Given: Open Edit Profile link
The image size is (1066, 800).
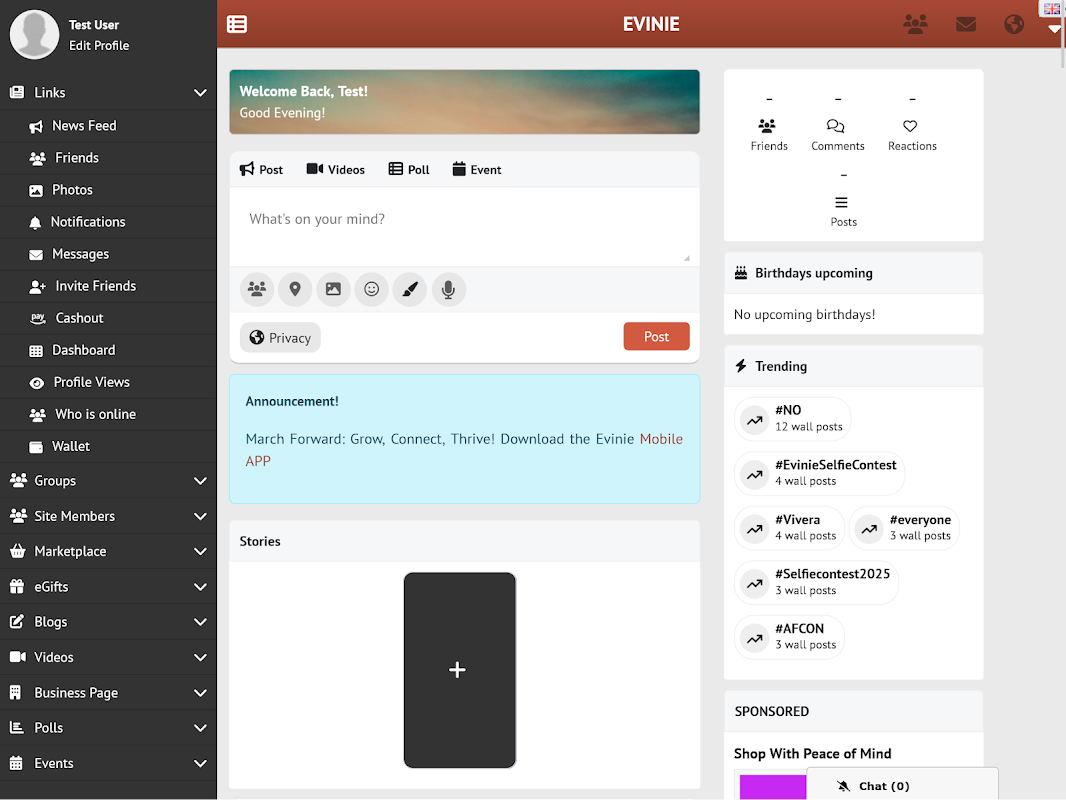Looking at the screenshot, I should [x=99, y=46].
